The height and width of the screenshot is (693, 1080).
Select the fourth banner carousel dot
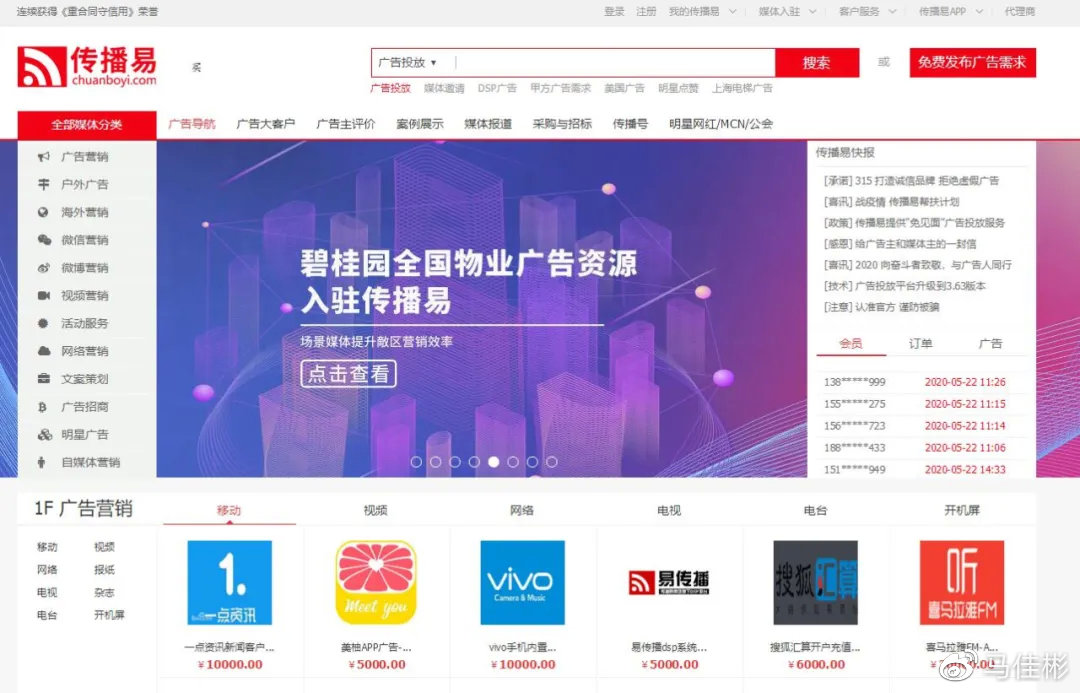pyautogui.click(x=474, y=462)
